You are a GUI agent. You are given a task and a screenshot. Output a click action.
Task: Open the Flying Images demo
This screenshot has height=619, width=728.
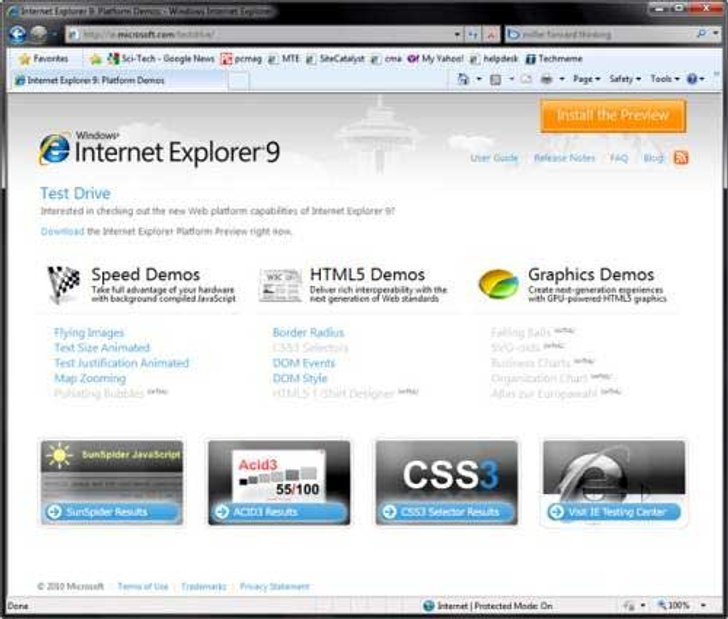pyautogui.click(x=89, y=332)
